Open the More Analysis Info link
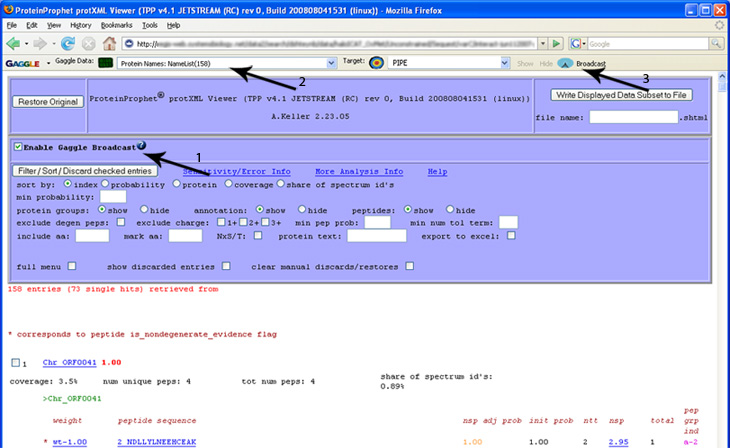Viewport: 730px width, 448px height. pyautogui.click(x=359, y=171)
